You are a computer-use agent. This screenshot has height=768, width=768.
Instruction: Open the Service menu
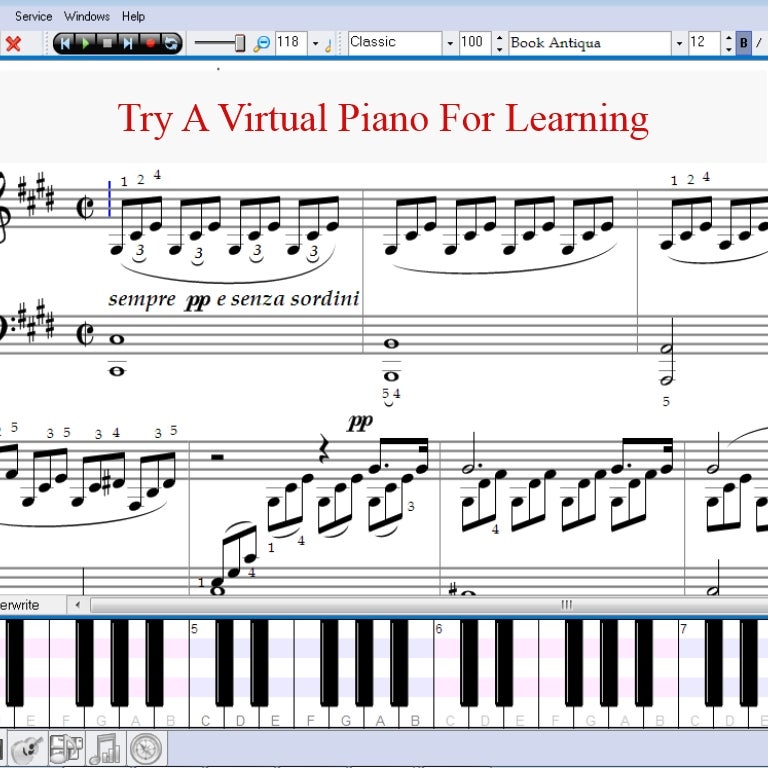33,16
